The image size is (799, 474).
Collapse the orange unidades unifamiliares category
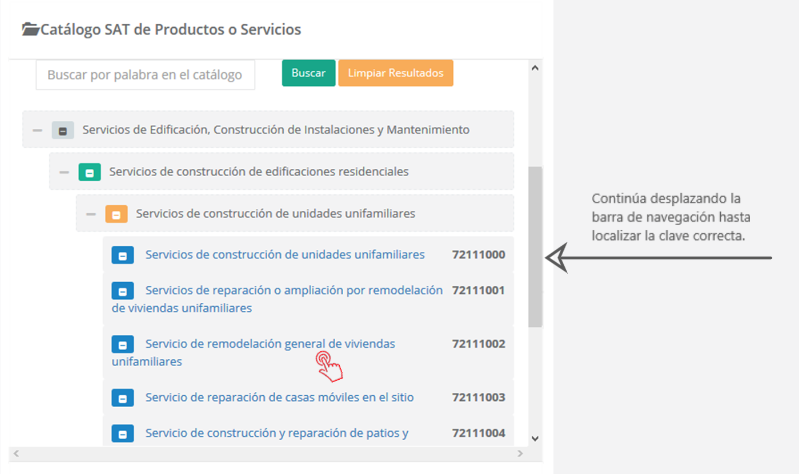91,214
